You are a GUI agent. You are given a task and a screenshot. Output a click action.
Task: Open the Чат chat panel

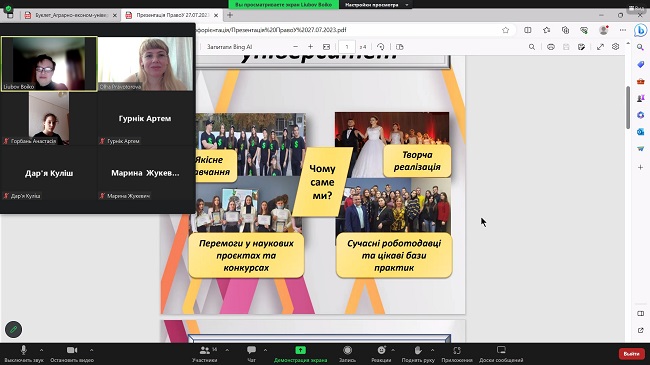point(251,354)
